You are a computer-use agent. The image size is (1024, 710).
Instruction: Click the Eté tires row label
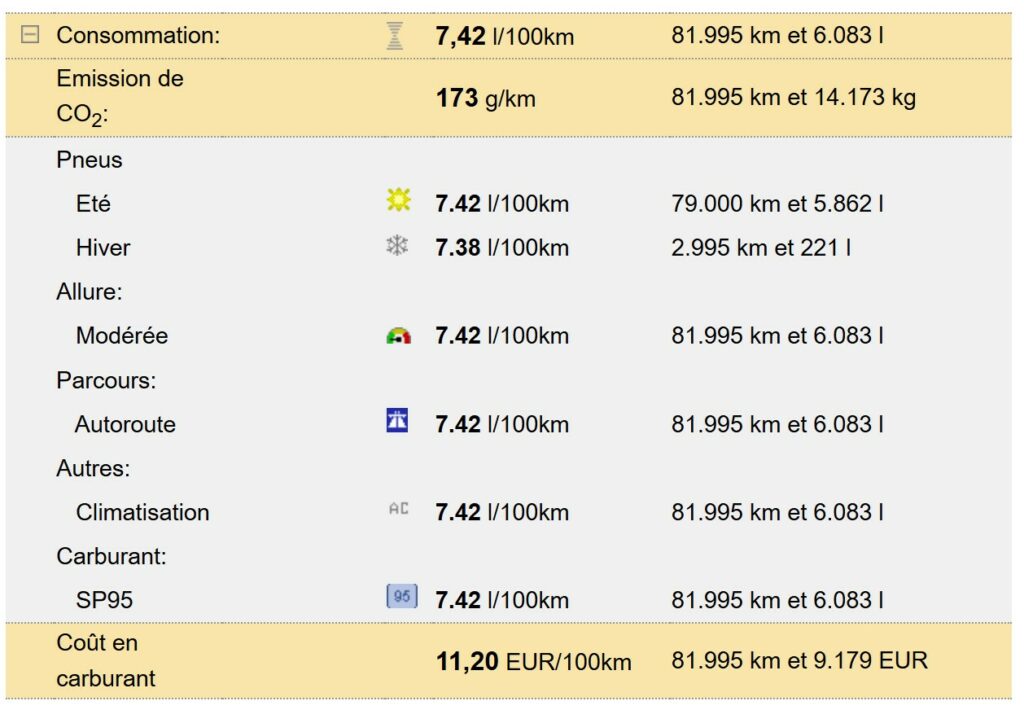coord(93,204)
